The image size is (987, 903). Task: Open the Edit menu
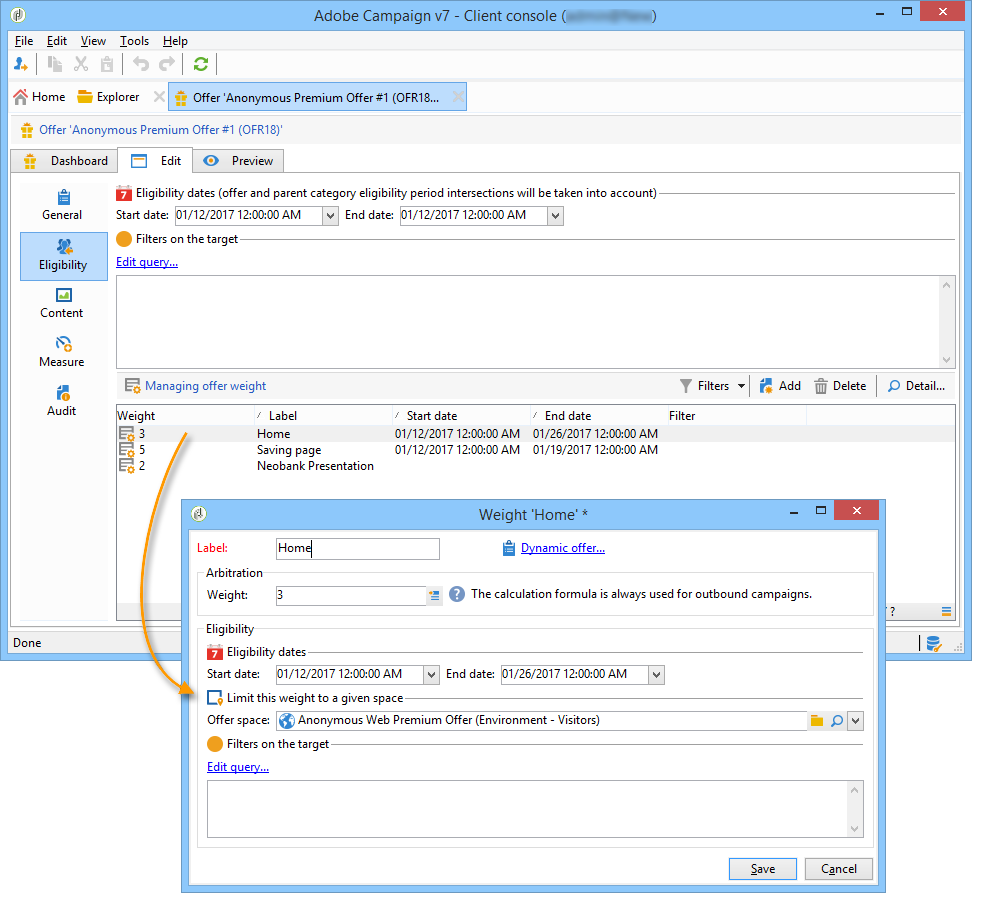coord(57,41)
